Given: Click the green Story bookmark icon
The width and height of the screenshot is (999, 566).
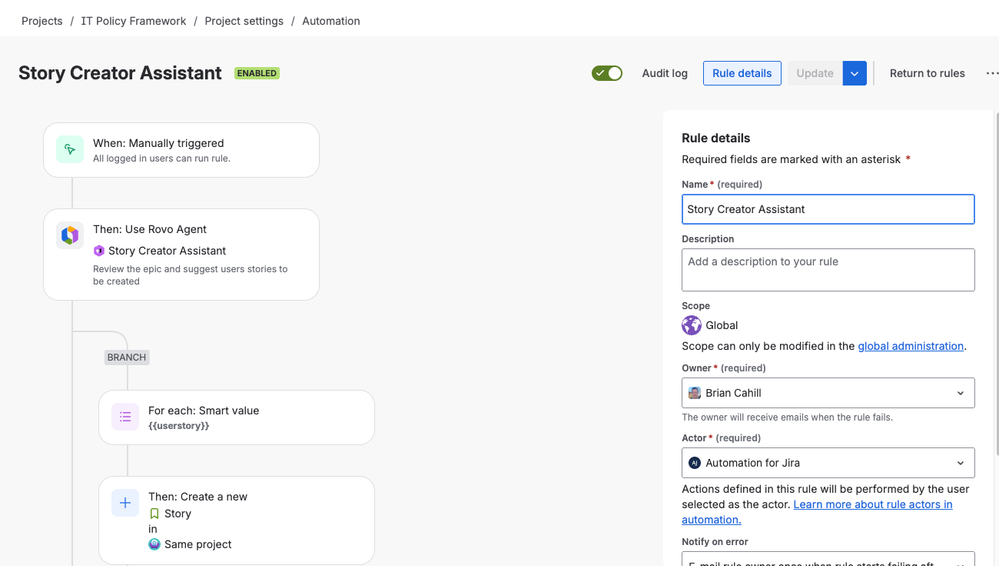Looking at the screenshot, I should pos(154,514).
